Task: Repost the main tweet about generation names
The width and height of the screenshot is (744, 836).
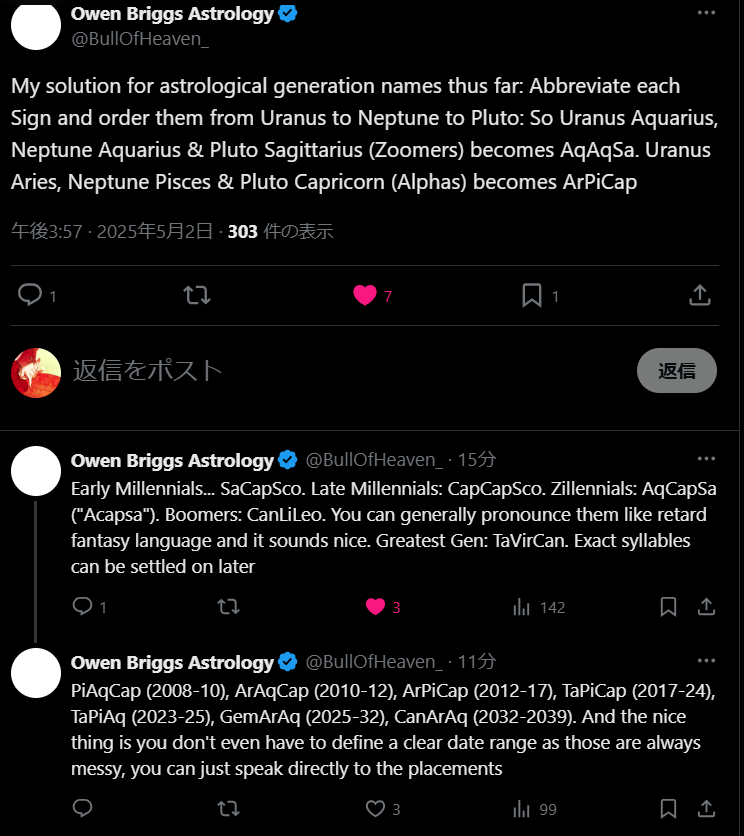Action: [197, 295]
